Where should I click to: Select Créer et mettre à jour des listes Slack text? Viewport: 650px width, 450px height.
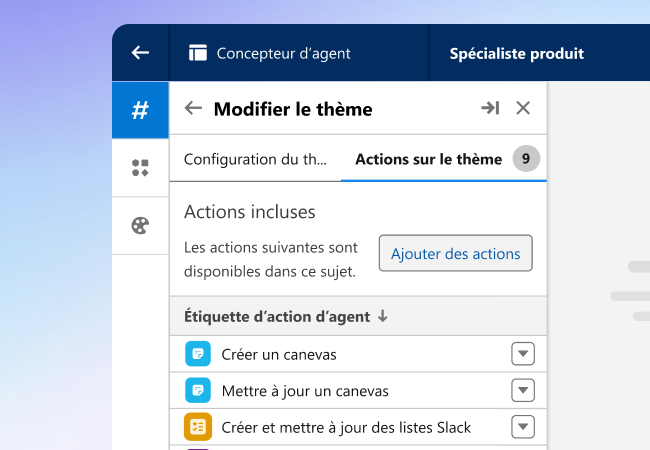tap(346, 428)
